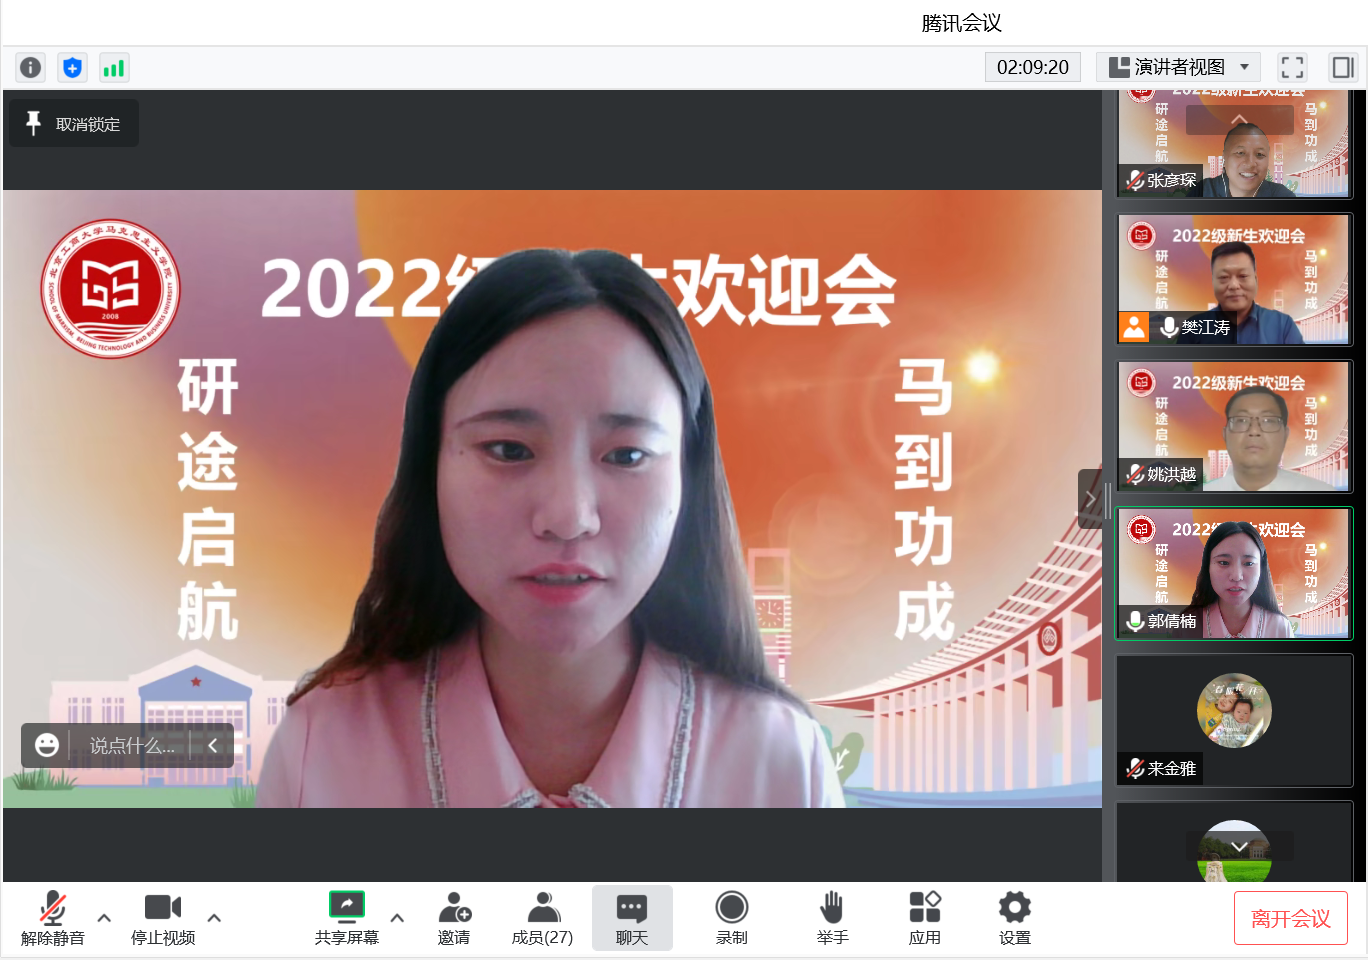Expand share options arrow next to 共享屏幕

click(397, 917)
